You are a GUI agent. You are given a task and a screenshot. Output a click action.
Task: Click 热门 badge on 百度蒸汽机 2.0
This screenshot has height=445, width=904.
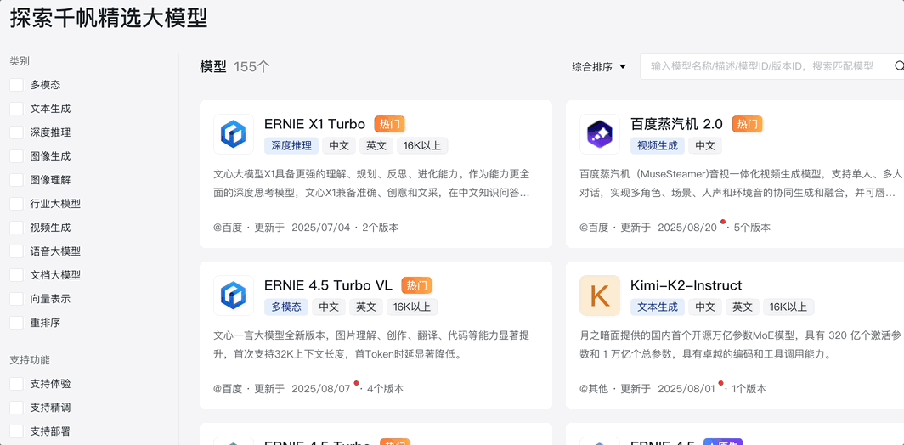(747, 124)
